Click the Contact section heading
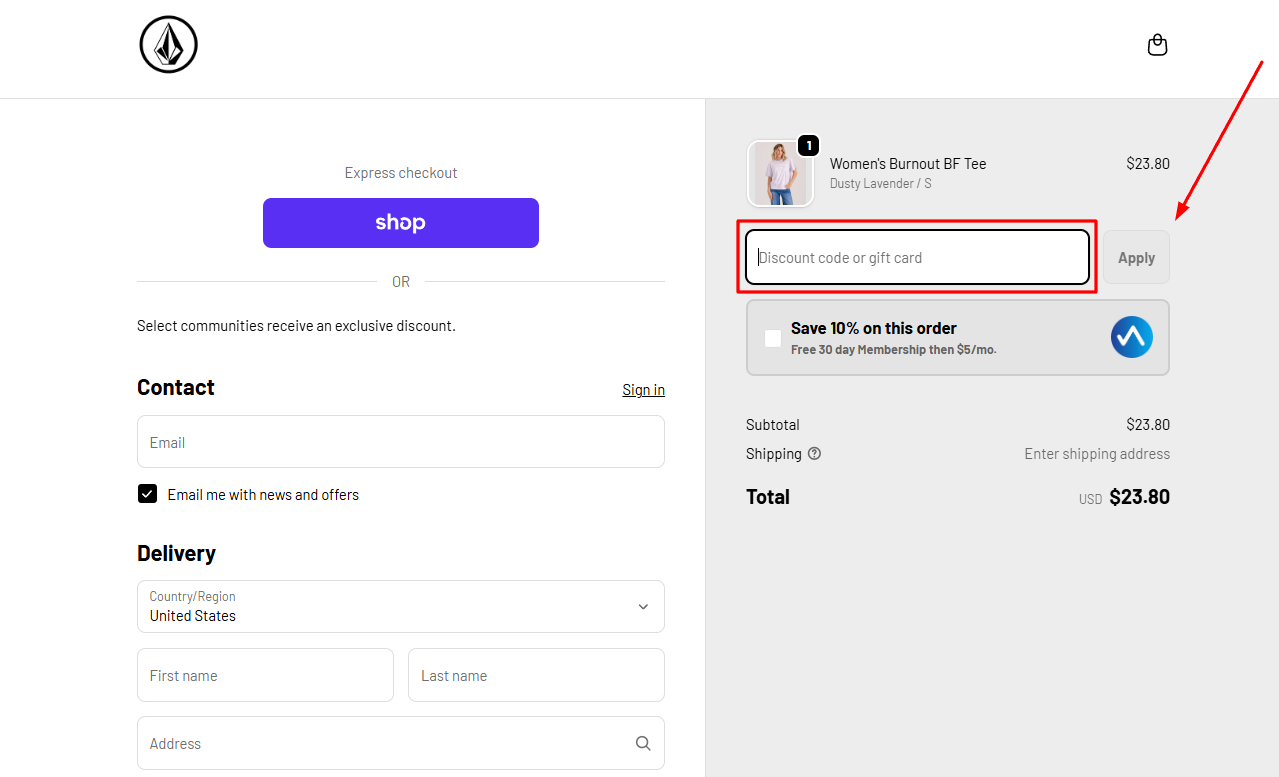Viewport: 1279px width, 777px height. pyautogui.click(x=176, y=387)
